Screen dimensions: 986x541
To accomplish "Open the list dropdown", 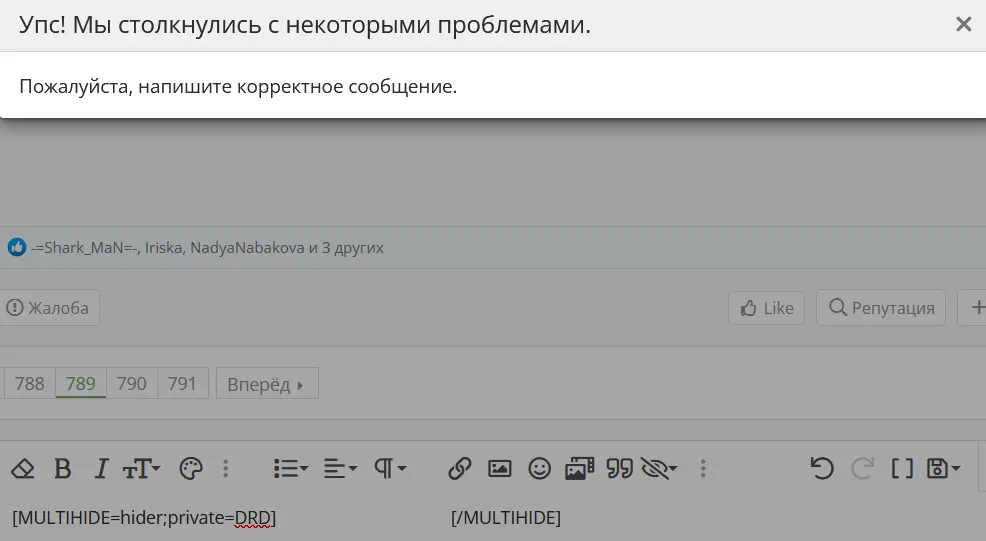I will tap(291, 469).
